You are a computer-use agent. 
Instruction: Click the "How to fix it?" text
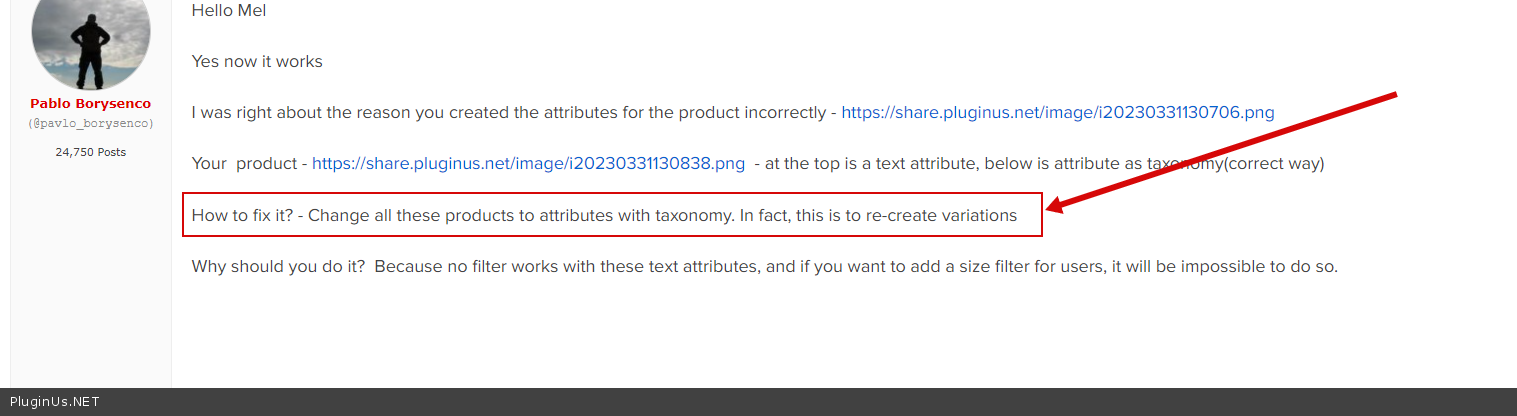(242, 215)
